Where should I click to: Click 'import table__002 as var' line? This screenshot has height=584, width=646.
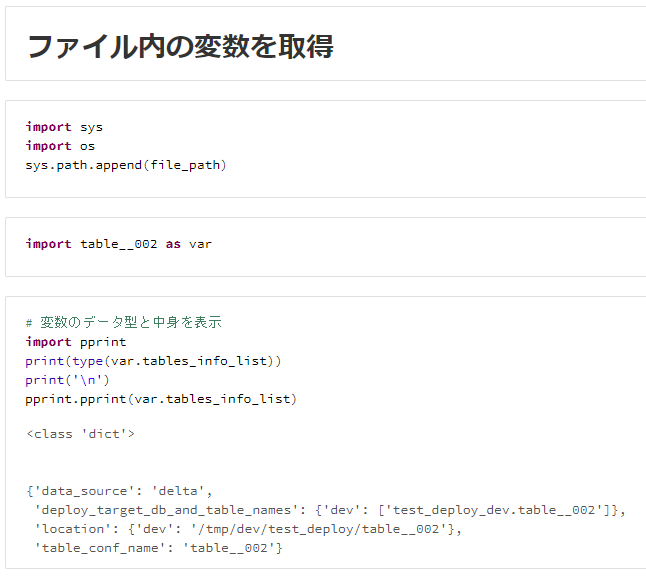[x=119, y=244]
